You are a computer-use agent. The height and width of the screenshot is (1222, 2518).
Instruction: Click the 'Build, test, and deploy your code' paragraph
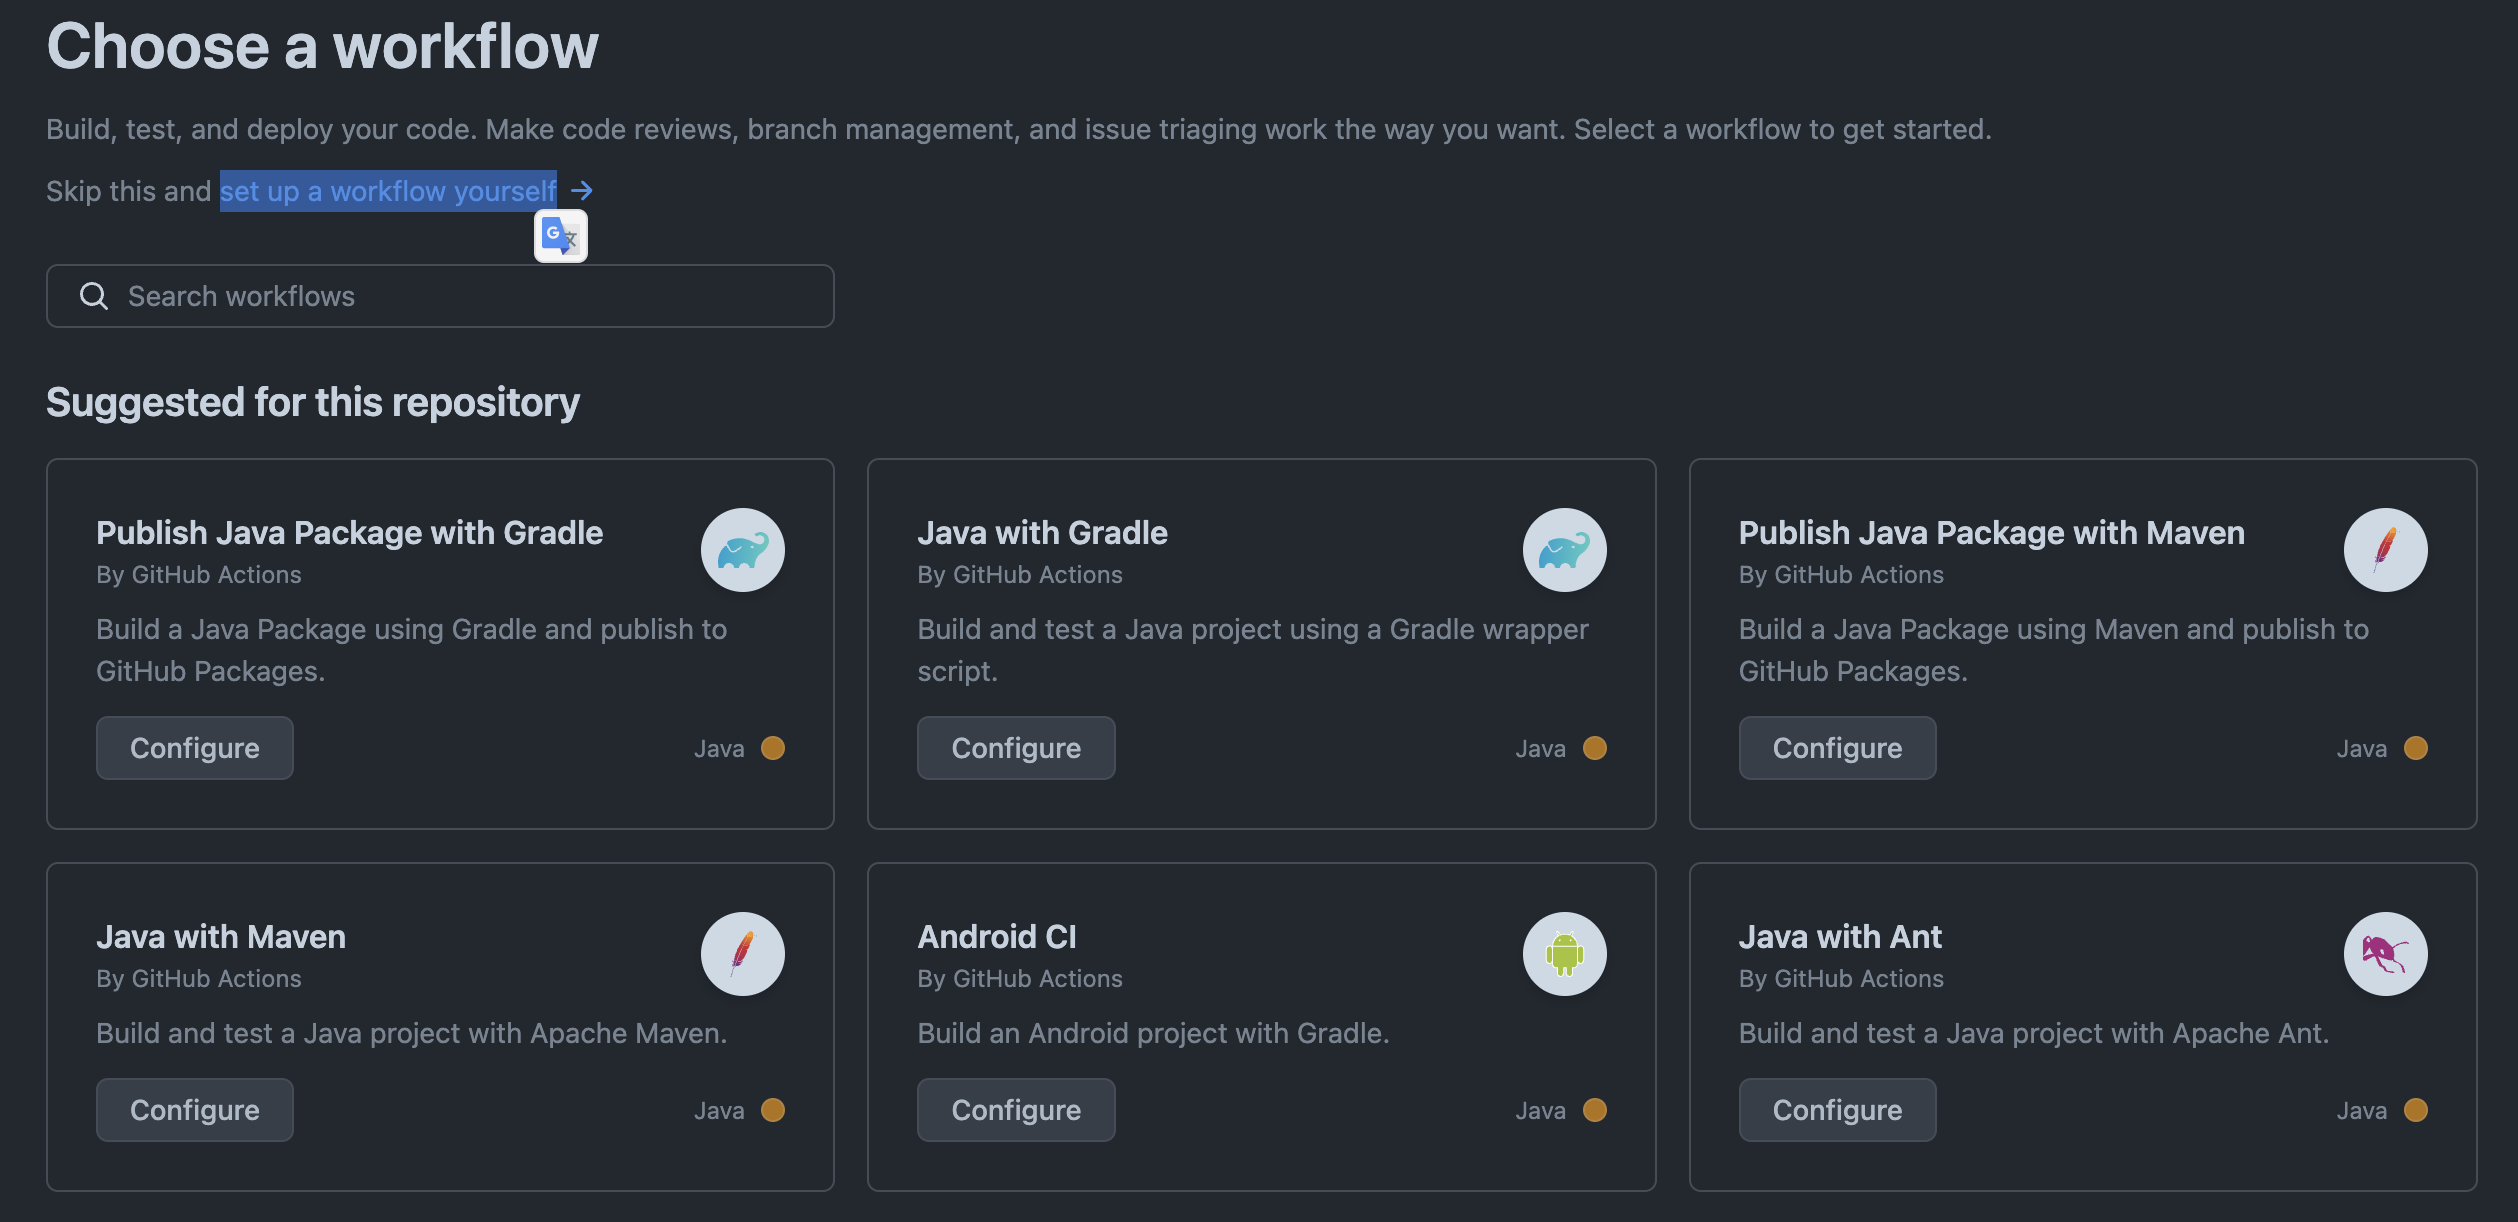[1018, 129]
